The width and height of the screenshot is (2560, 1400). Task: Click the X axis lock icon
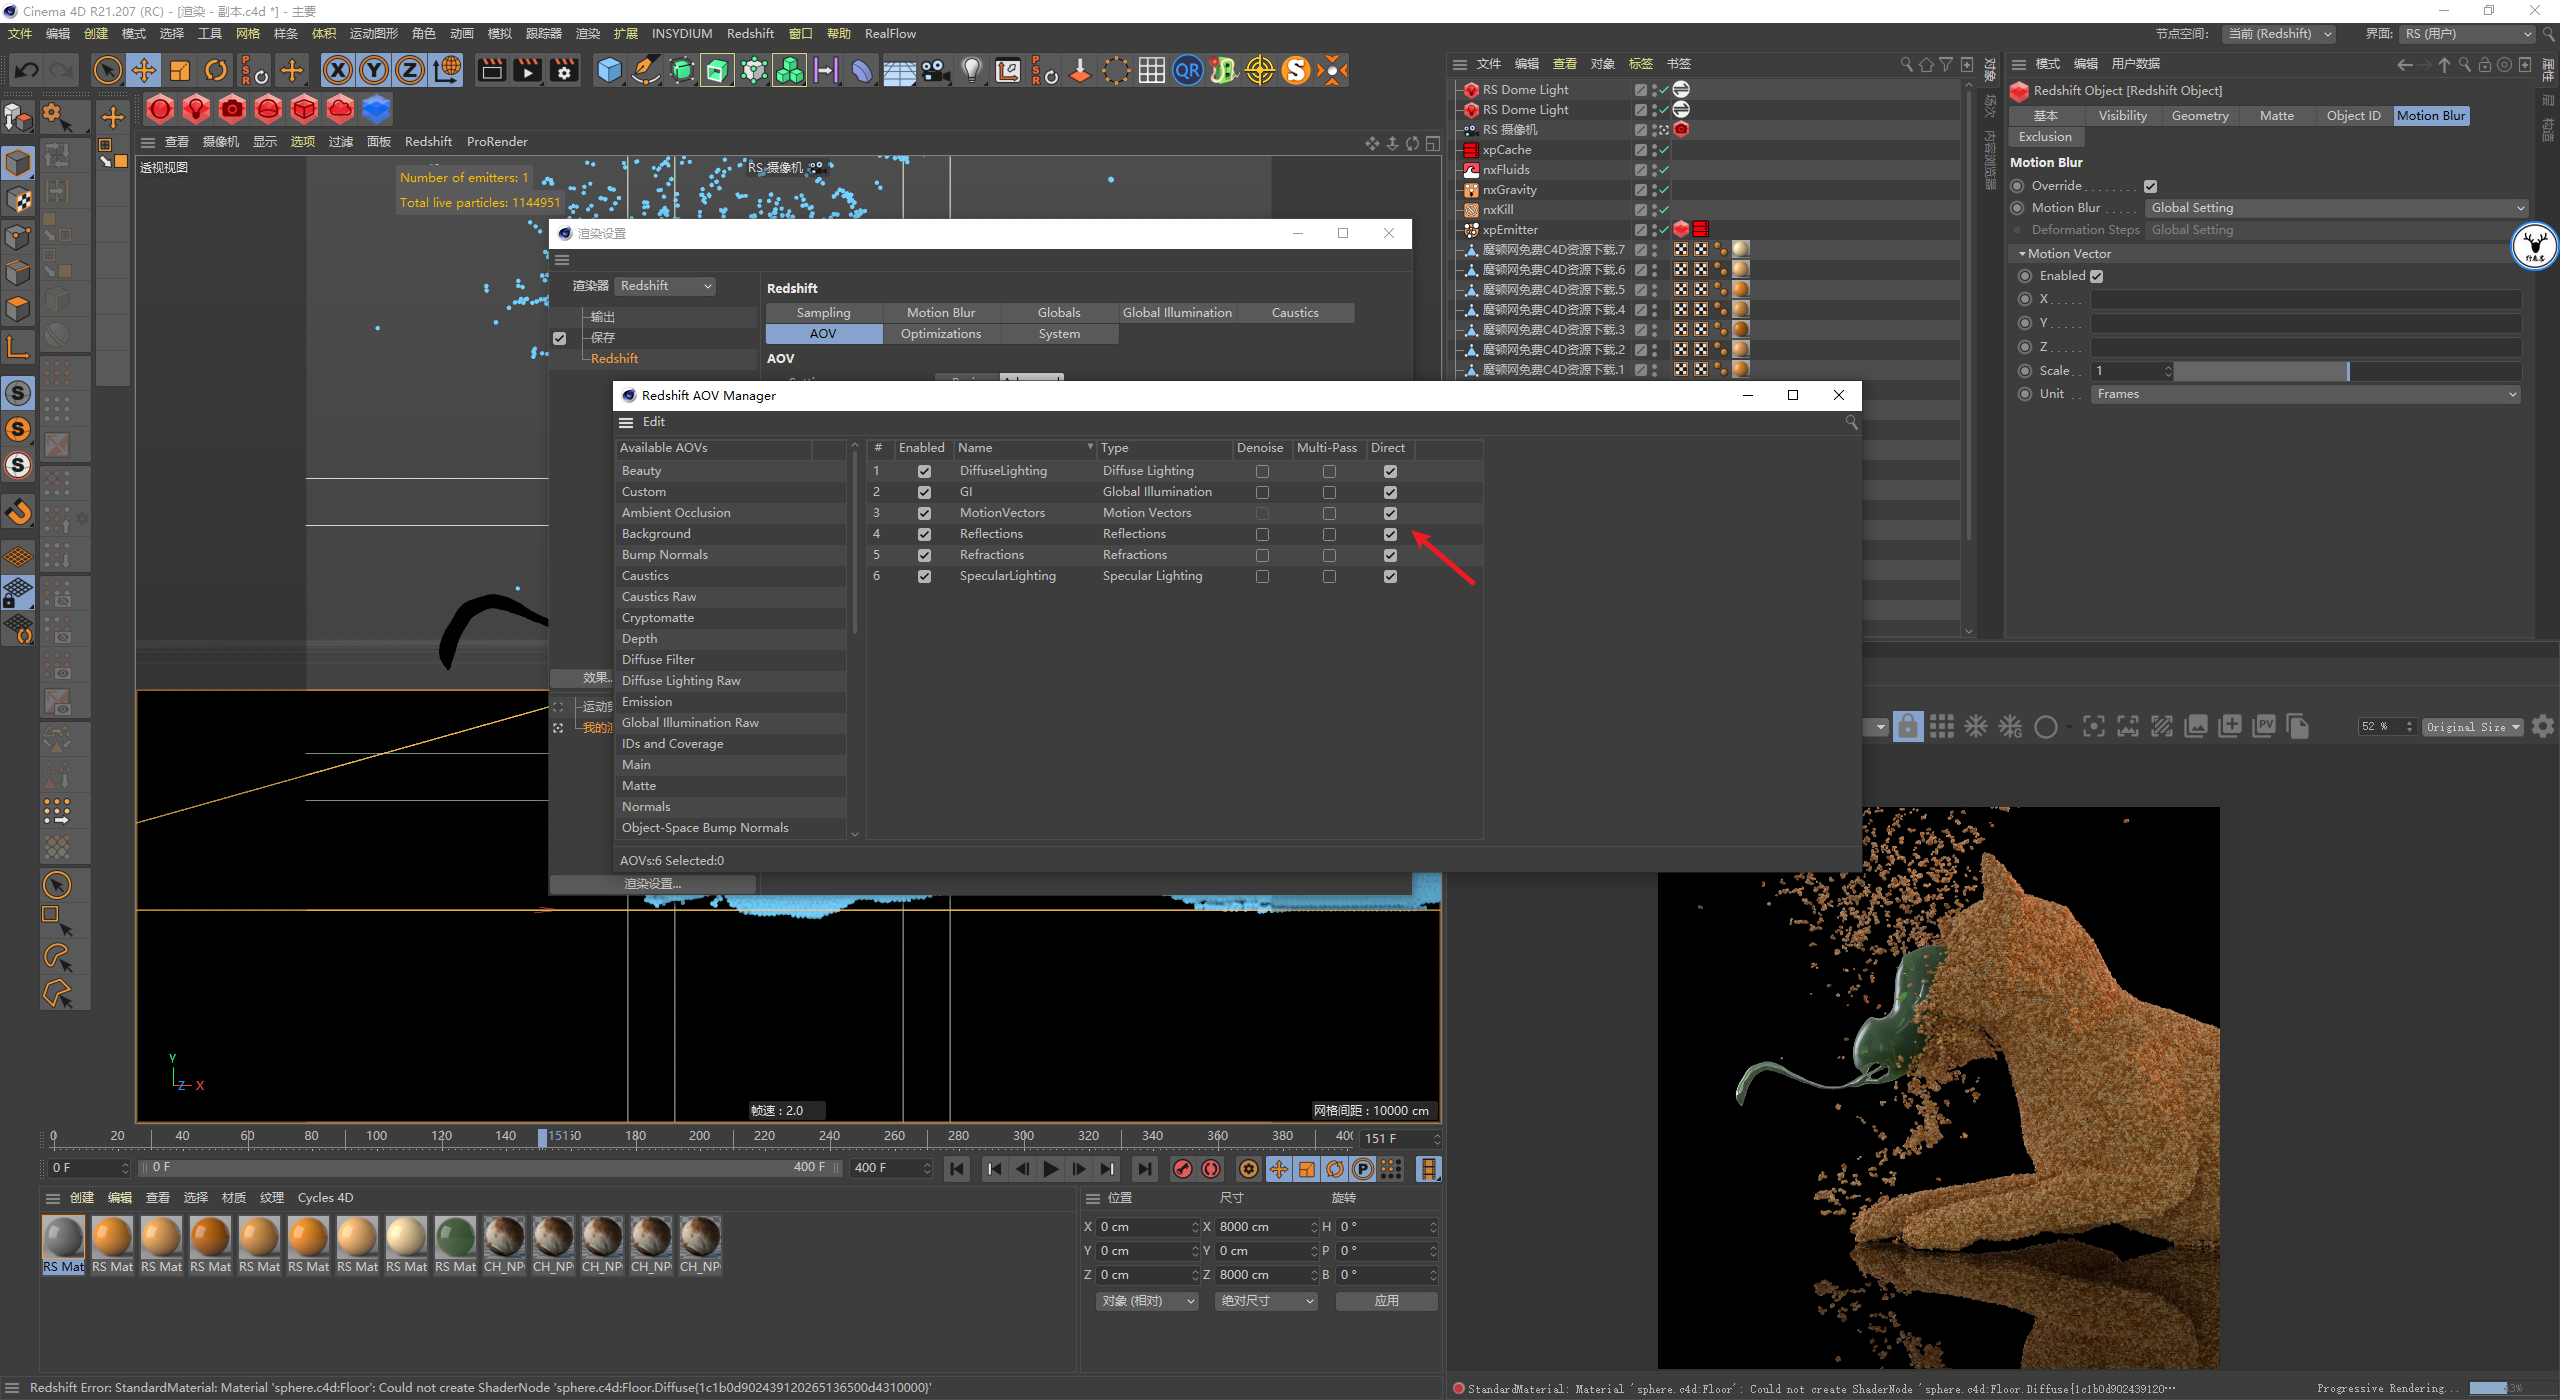338,71
